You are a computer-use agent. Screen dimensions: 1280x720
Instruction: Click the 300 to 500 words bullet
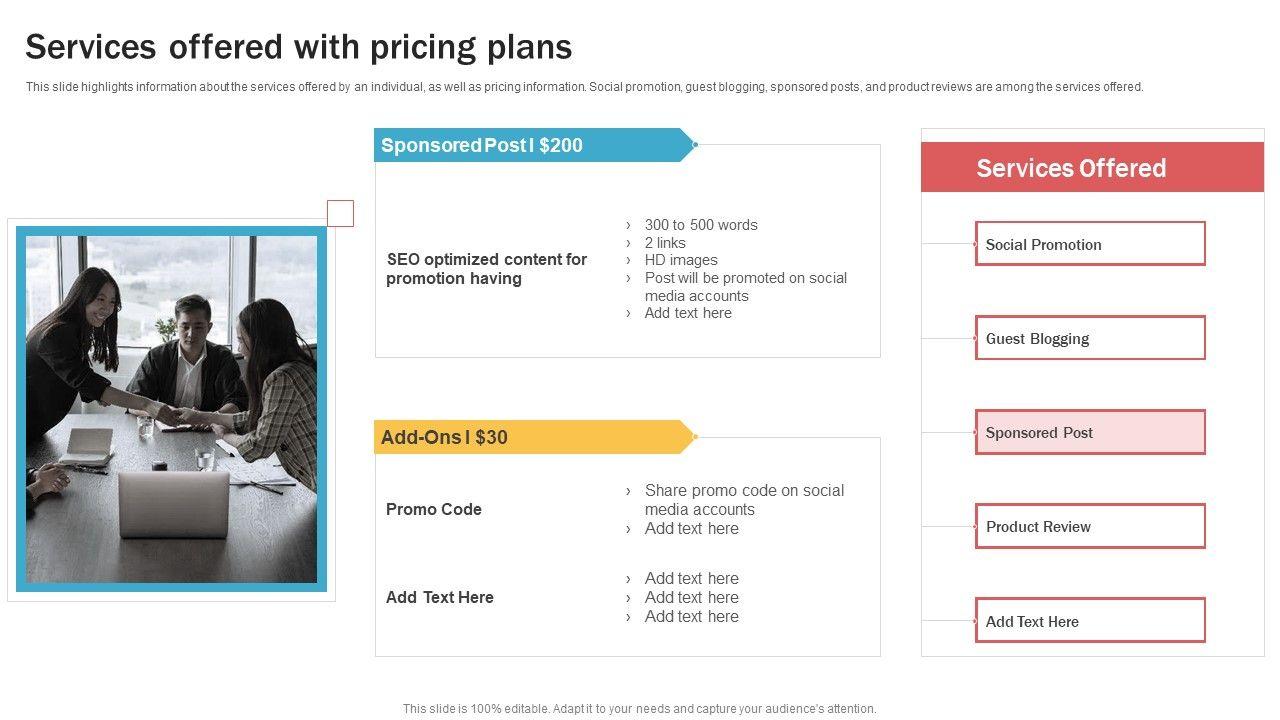pos(700,225)
